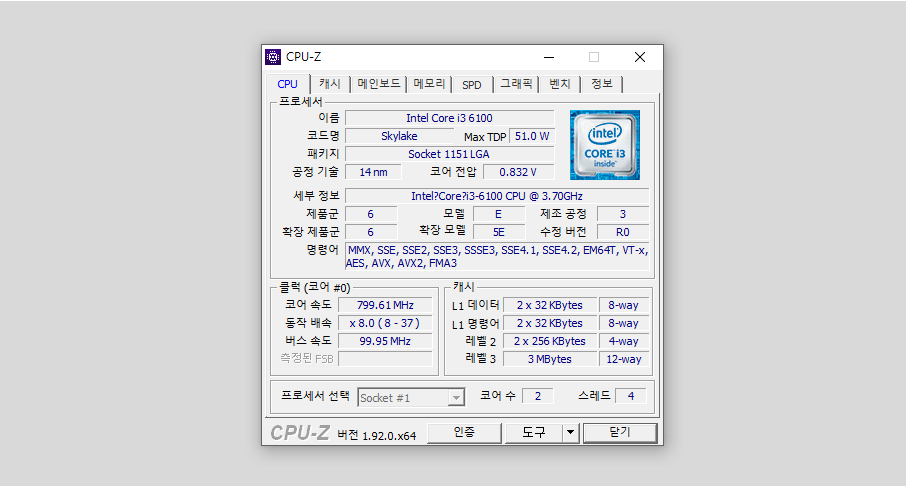Viewport: 907px width, 486px height.
Task: Click the 3 MBytes level 3 value
Action: point(550,359)
